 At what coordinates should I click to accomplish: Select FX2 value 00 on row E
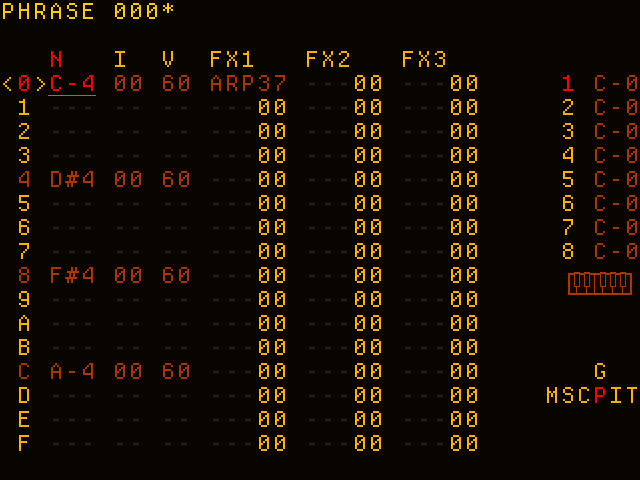pos(368,420)
